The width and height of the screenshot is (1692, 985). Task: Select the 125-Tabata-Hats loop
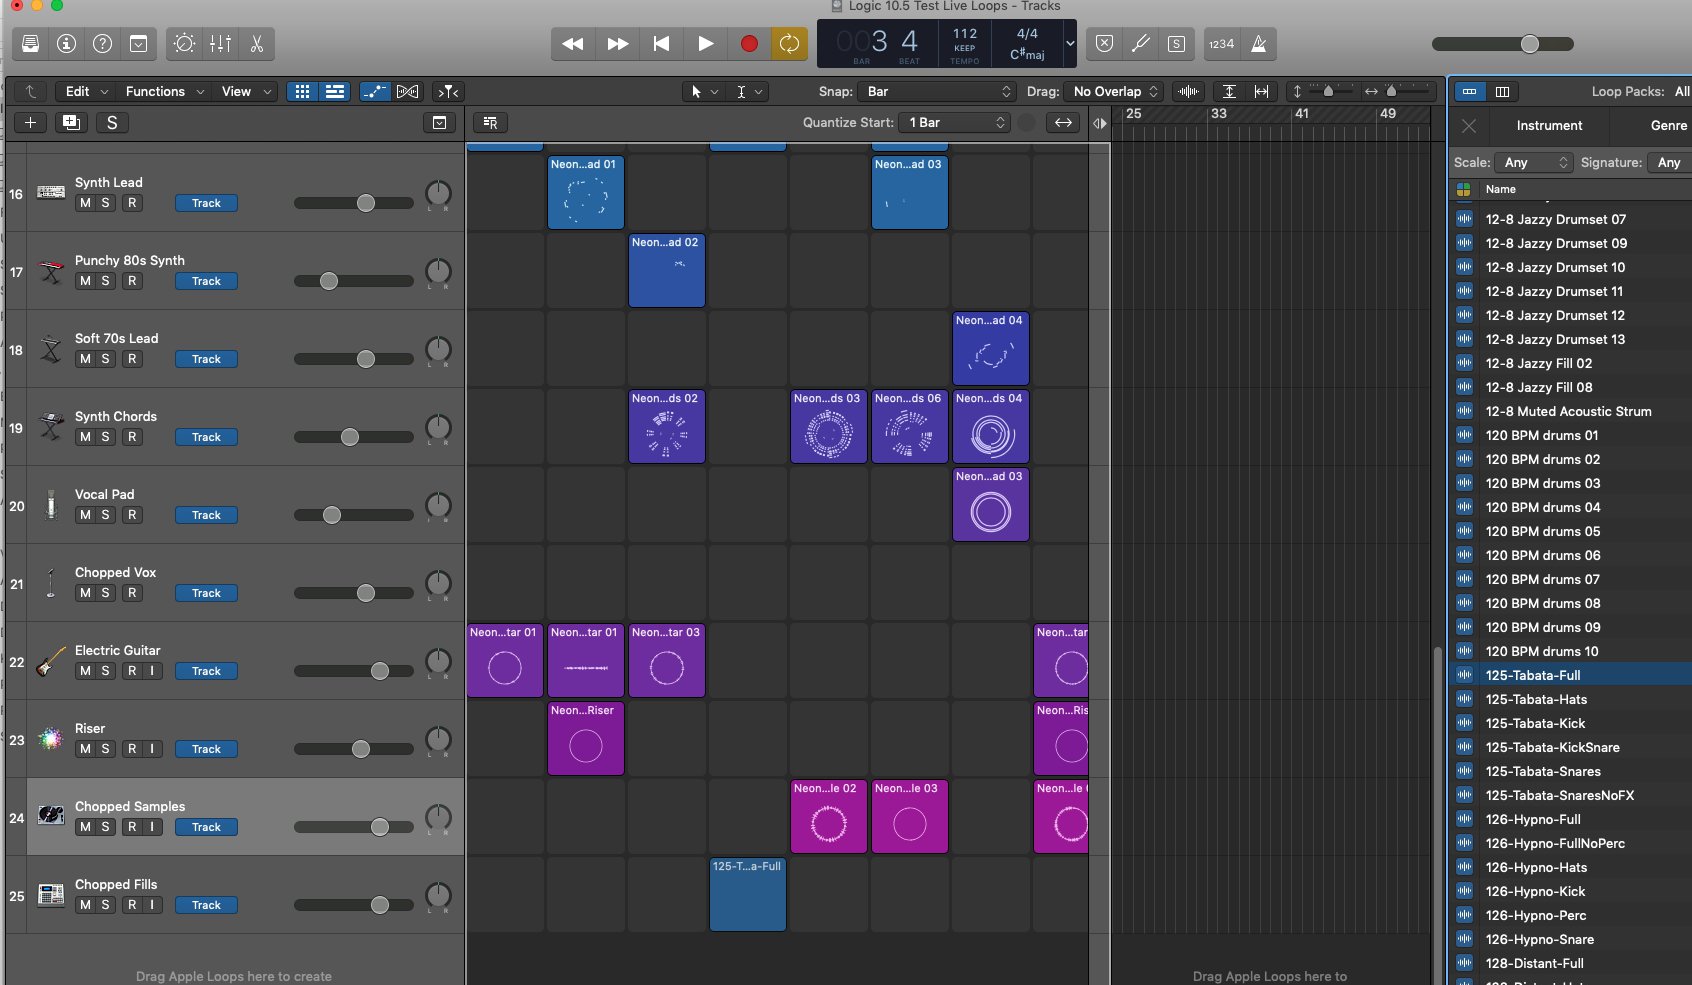coord(1536,699)
